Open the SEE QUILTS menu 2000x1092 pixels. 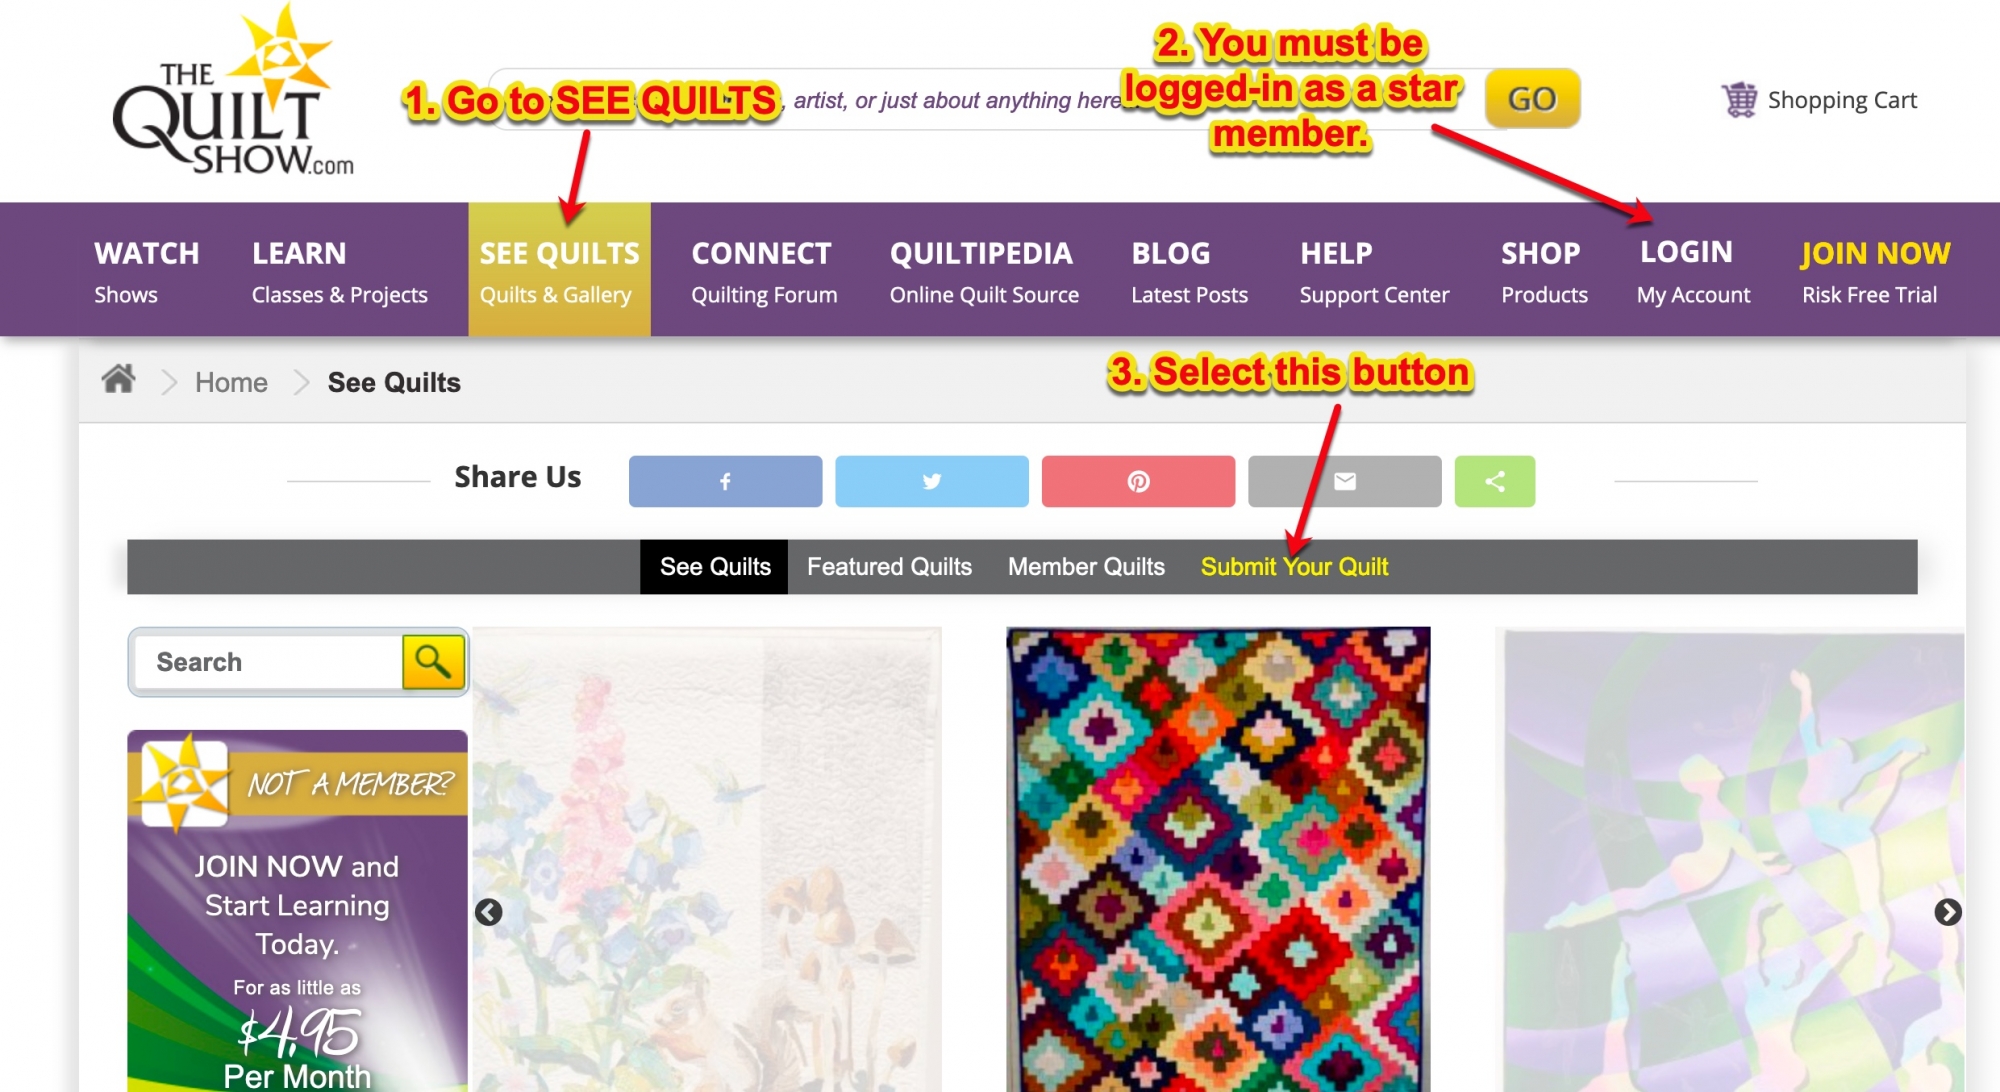(559, 270)
